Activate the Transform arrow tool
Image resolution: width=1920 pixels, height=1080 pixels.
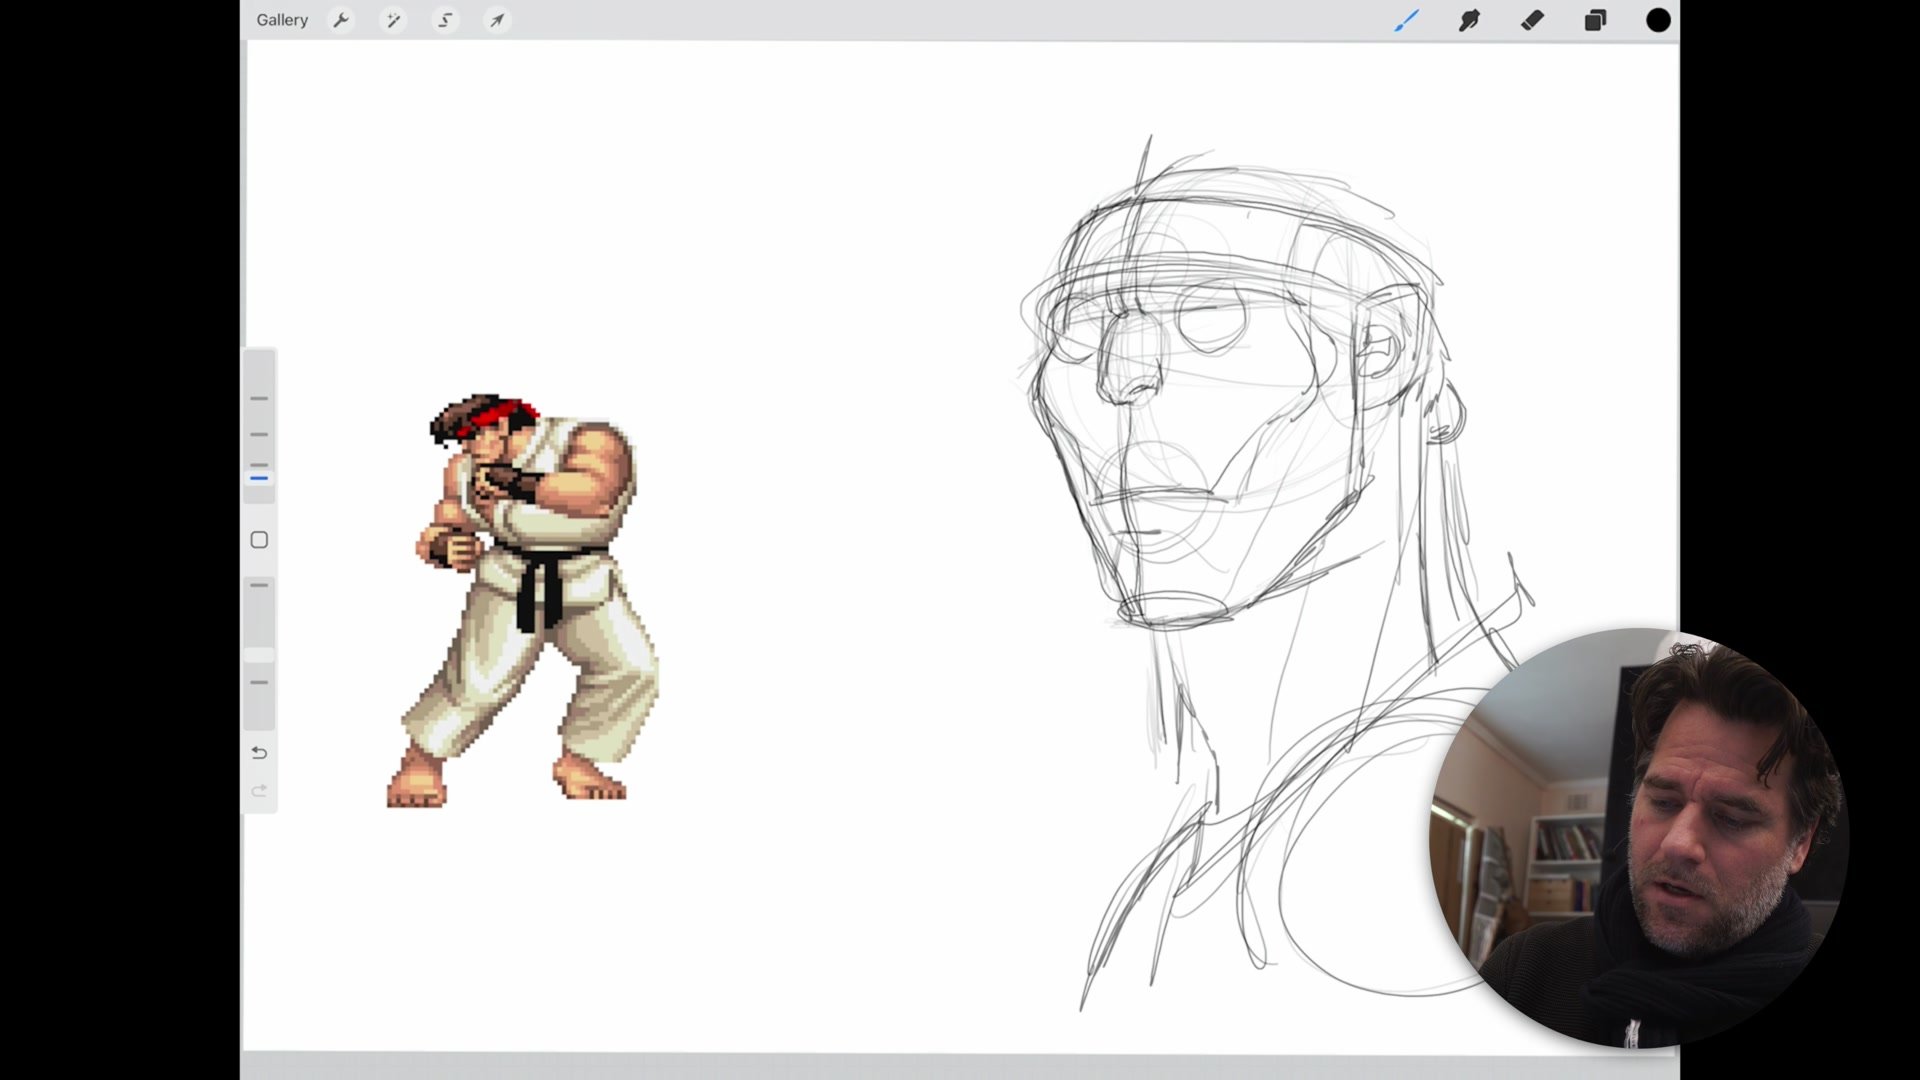(x=497, y=20)
